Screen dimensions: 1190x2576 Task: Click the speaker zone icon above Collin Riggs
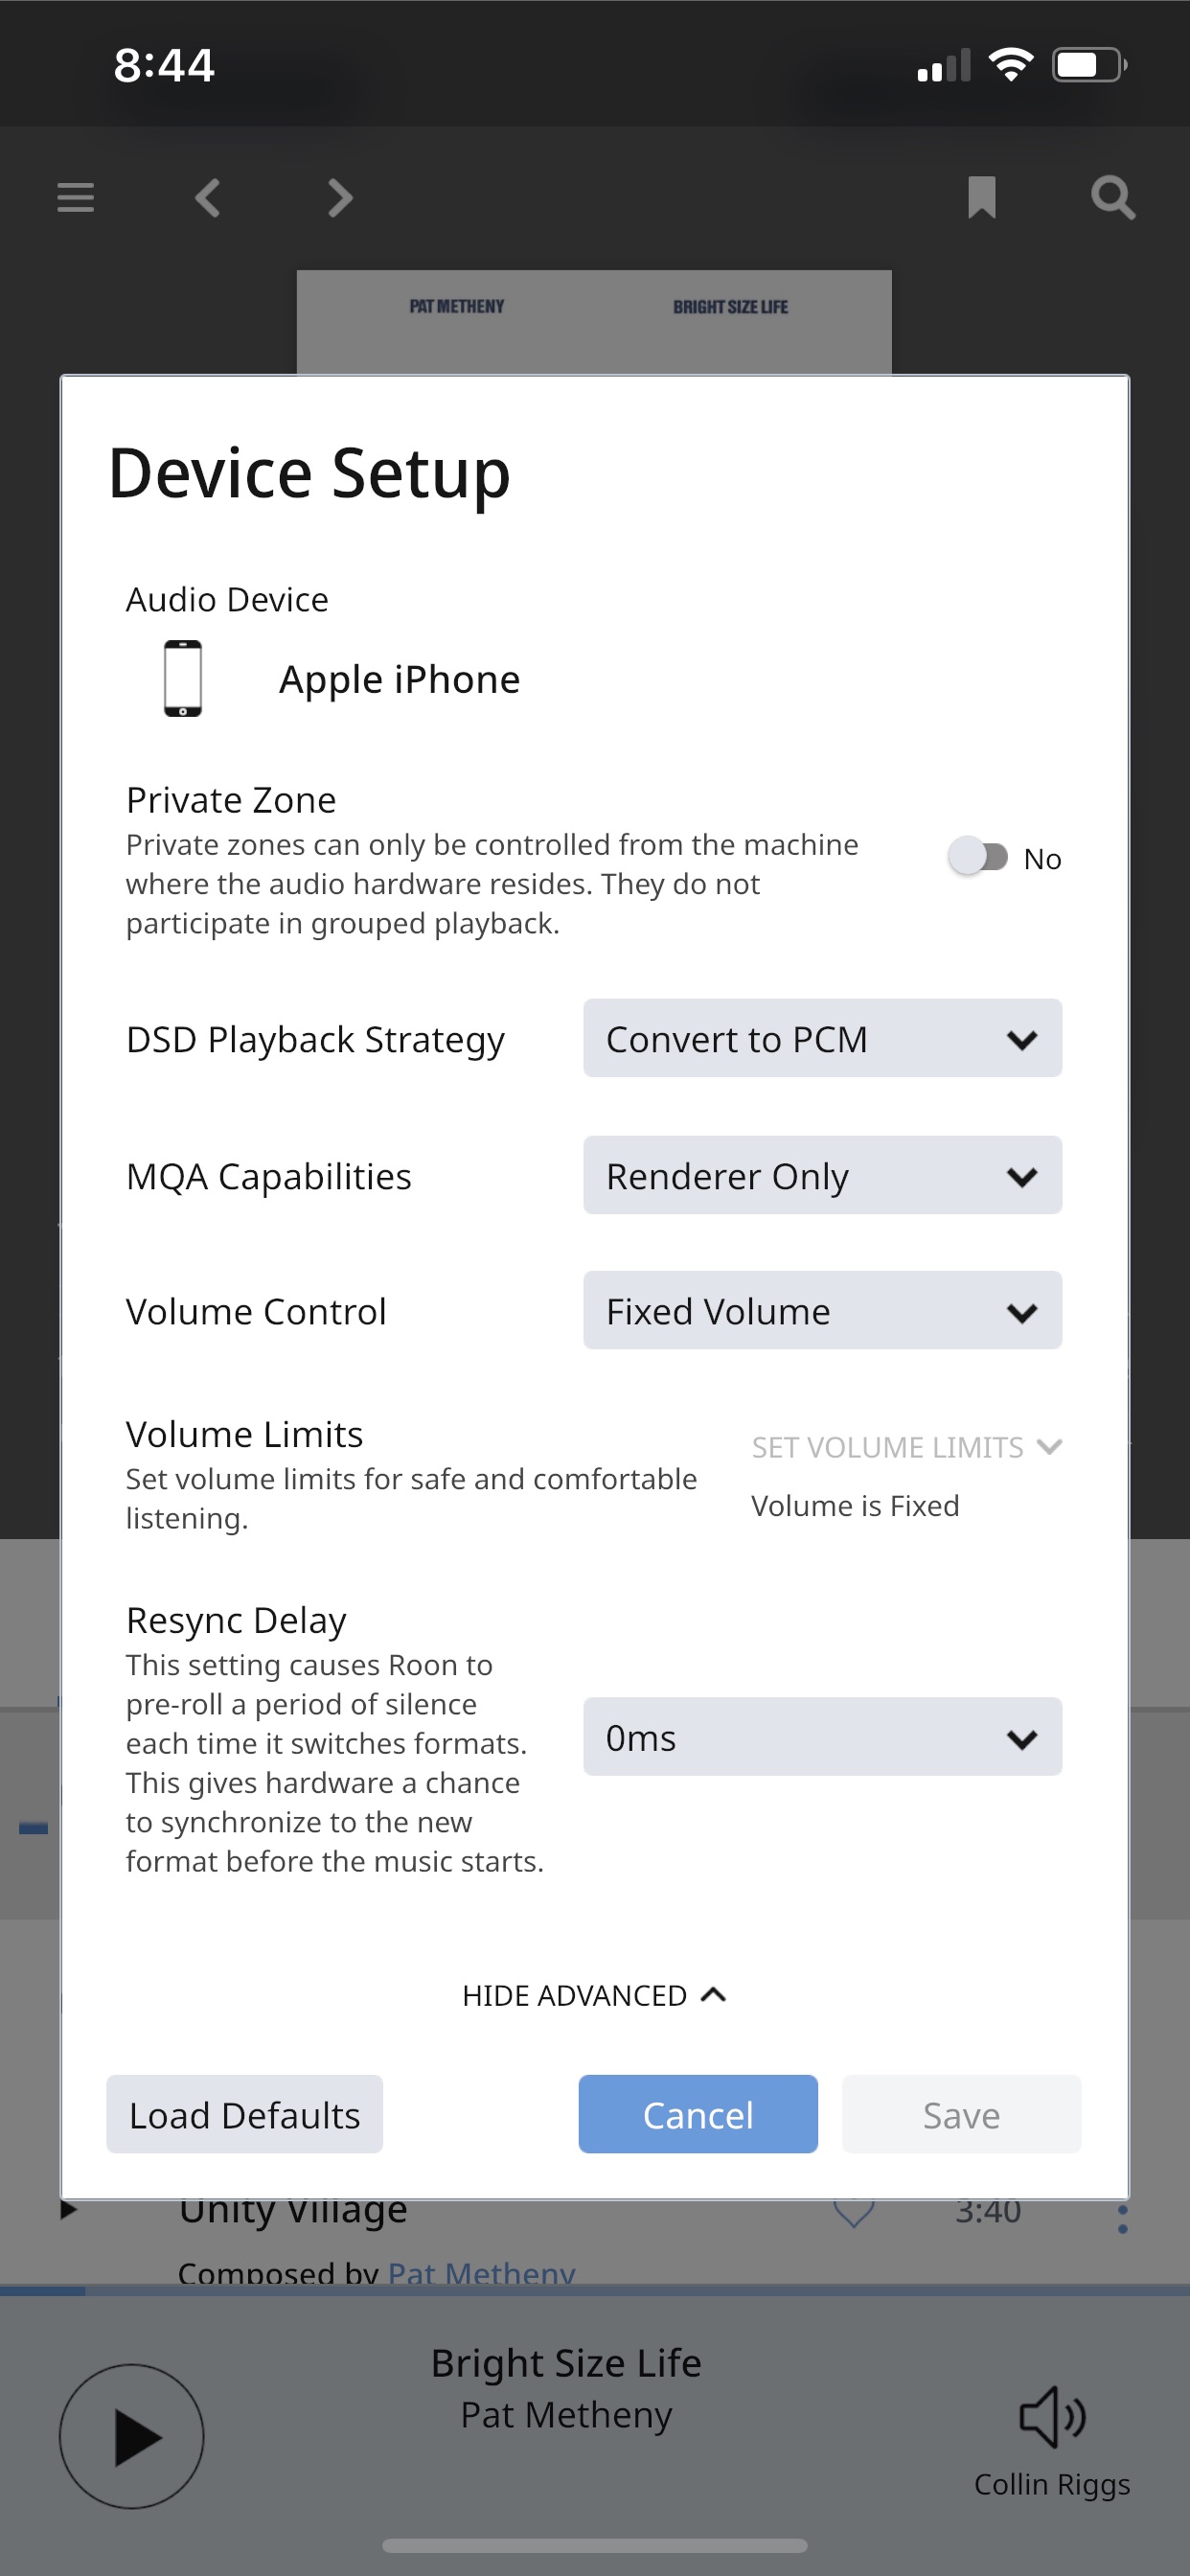(1052, 2416)
